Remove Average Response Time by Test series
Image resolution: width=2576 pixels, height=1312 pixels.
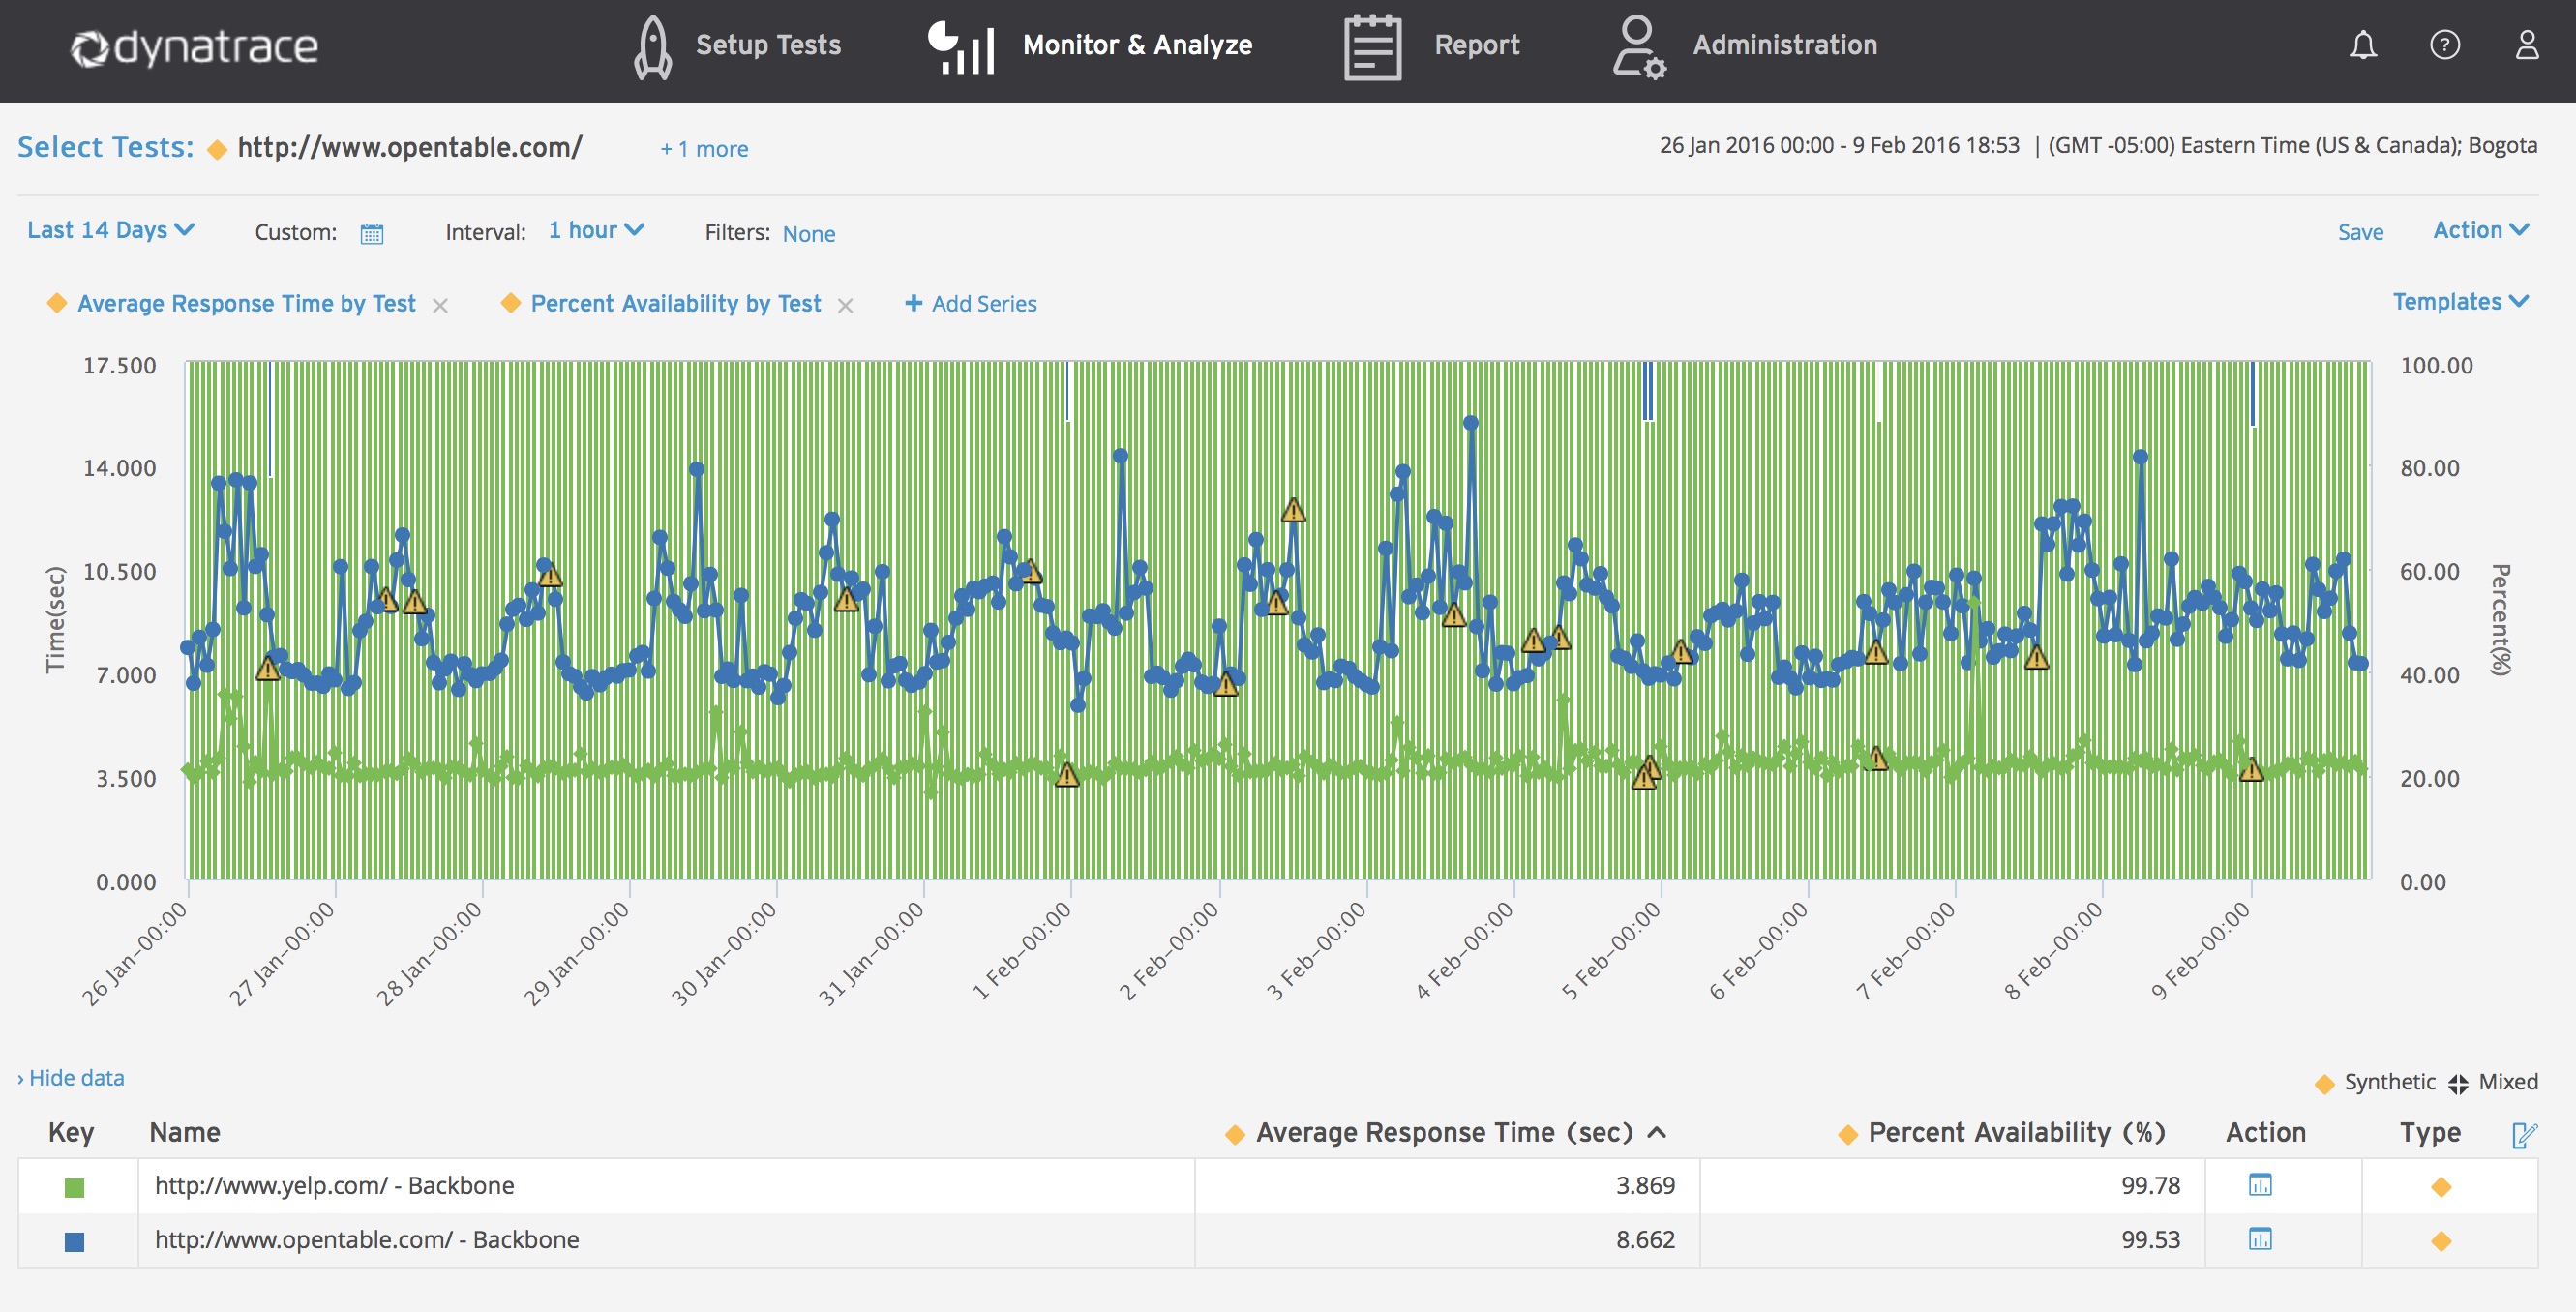440,306
